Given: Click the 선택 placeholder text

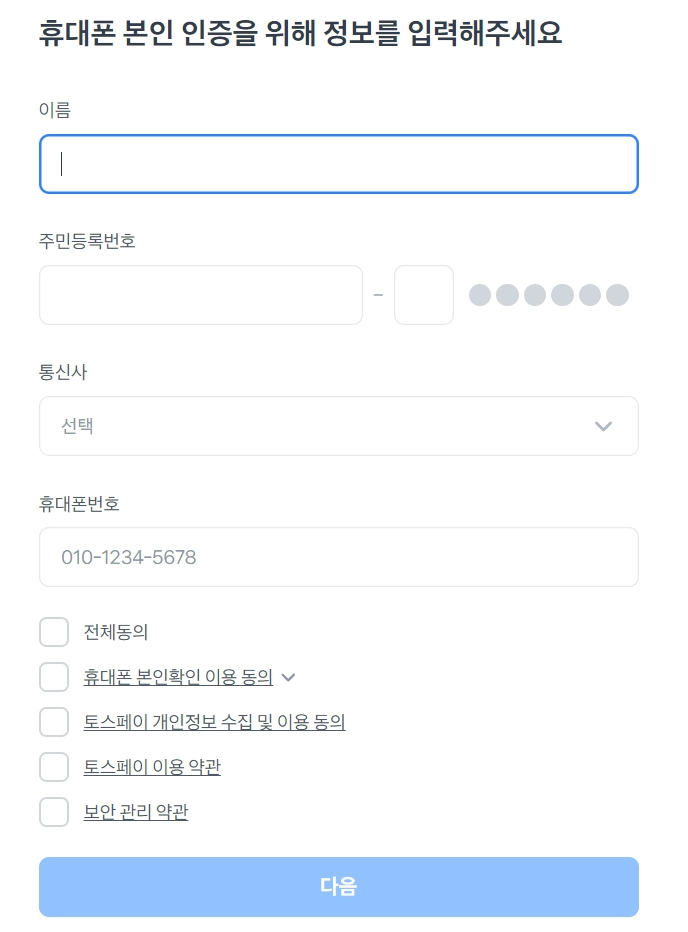Looking at the screenshot, I should click(77, 426).
